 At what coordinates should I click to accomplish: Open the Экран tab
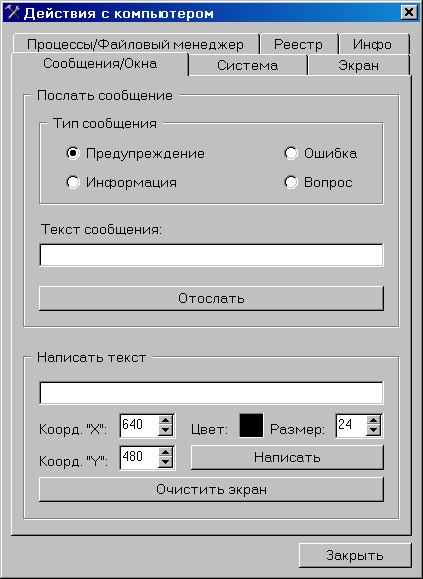click(358, 65)
